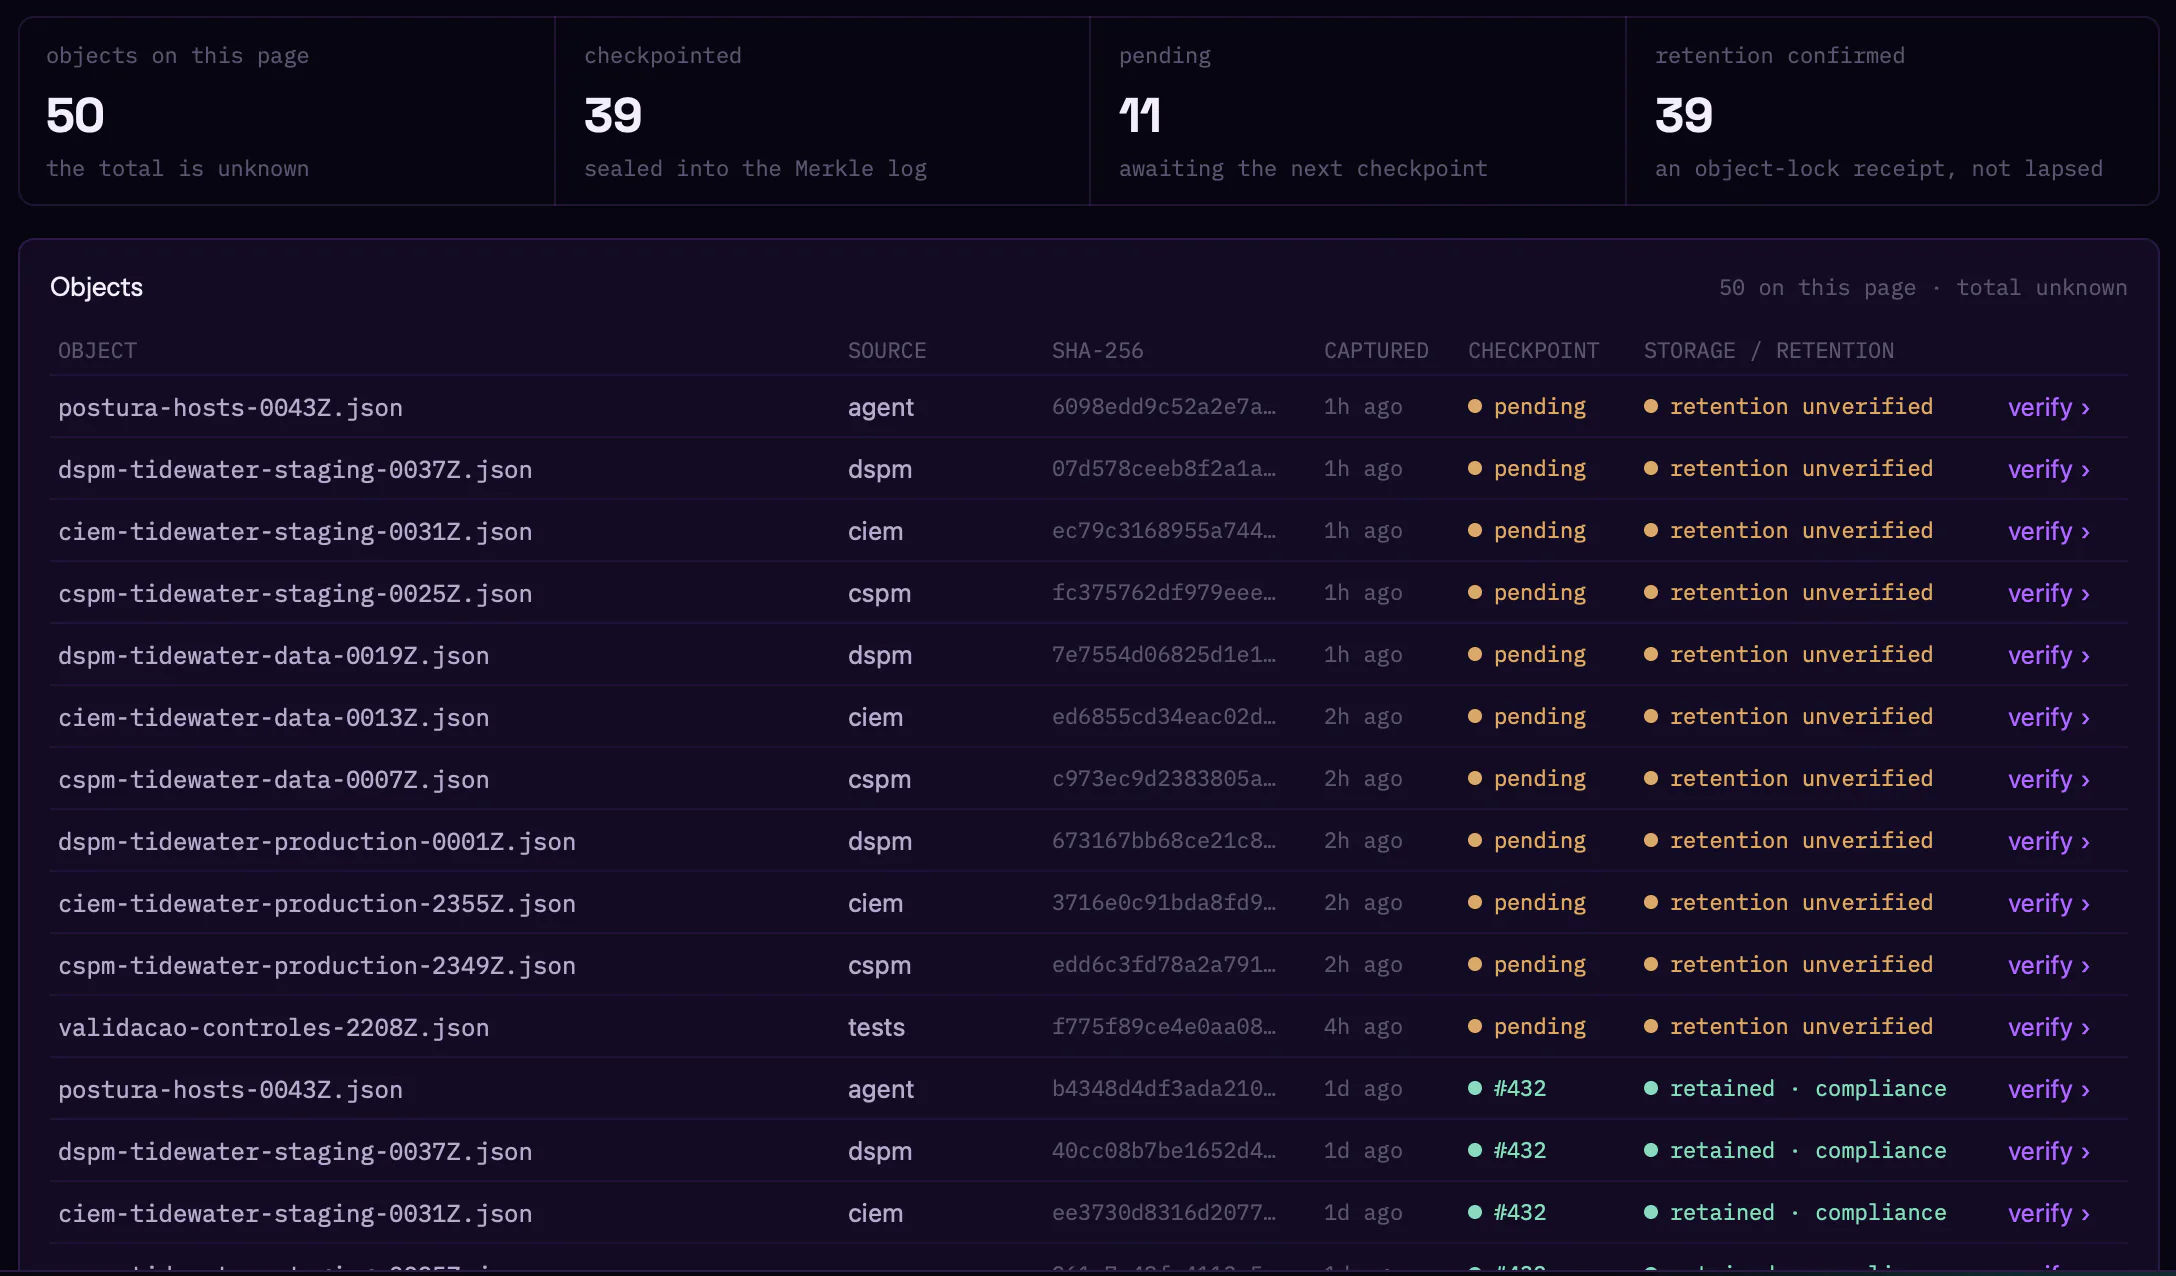Click checkpoint #432 on b4348d4df3ada210 row

pyautogui.click(x=1507, y=1088)
